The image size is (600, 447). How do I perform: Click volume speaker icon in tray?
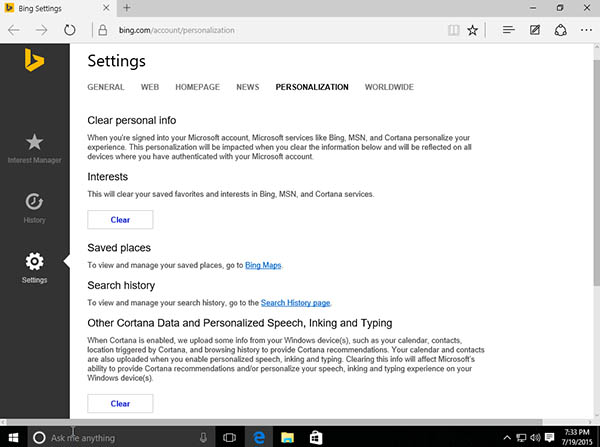pos(535,437)
